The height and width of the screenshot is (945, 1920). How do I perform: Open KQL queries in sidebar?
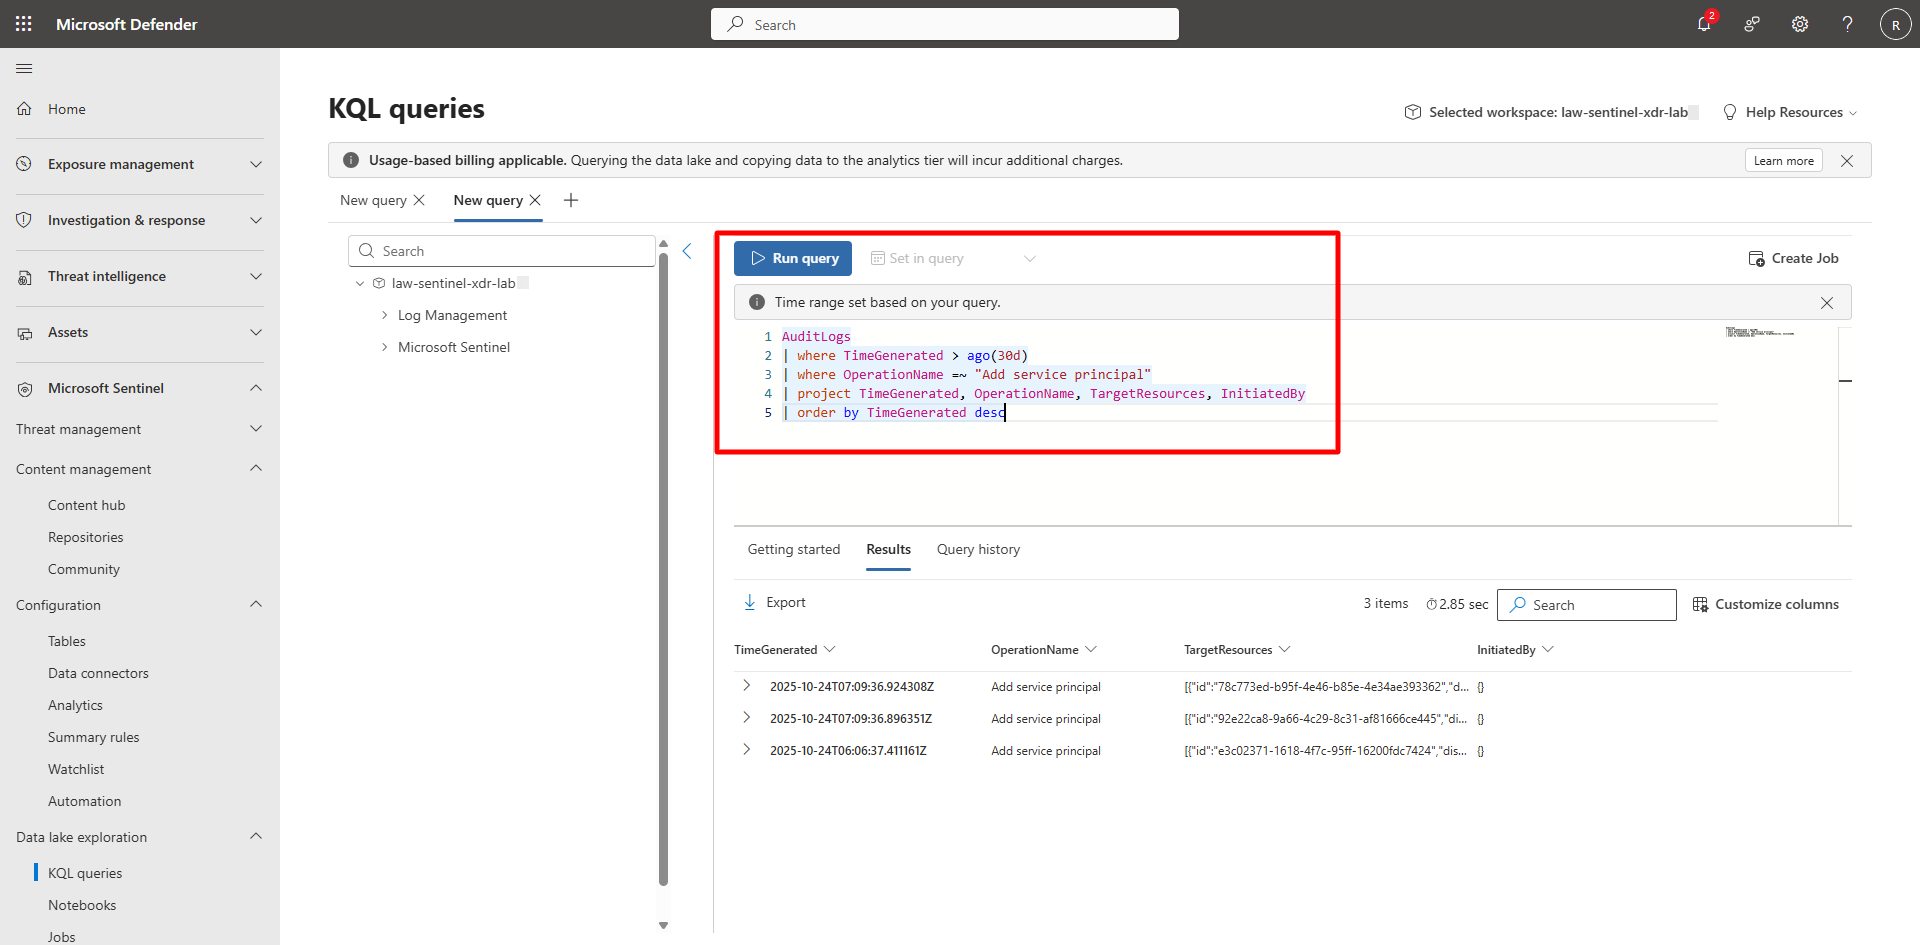(x=85, y=873)
